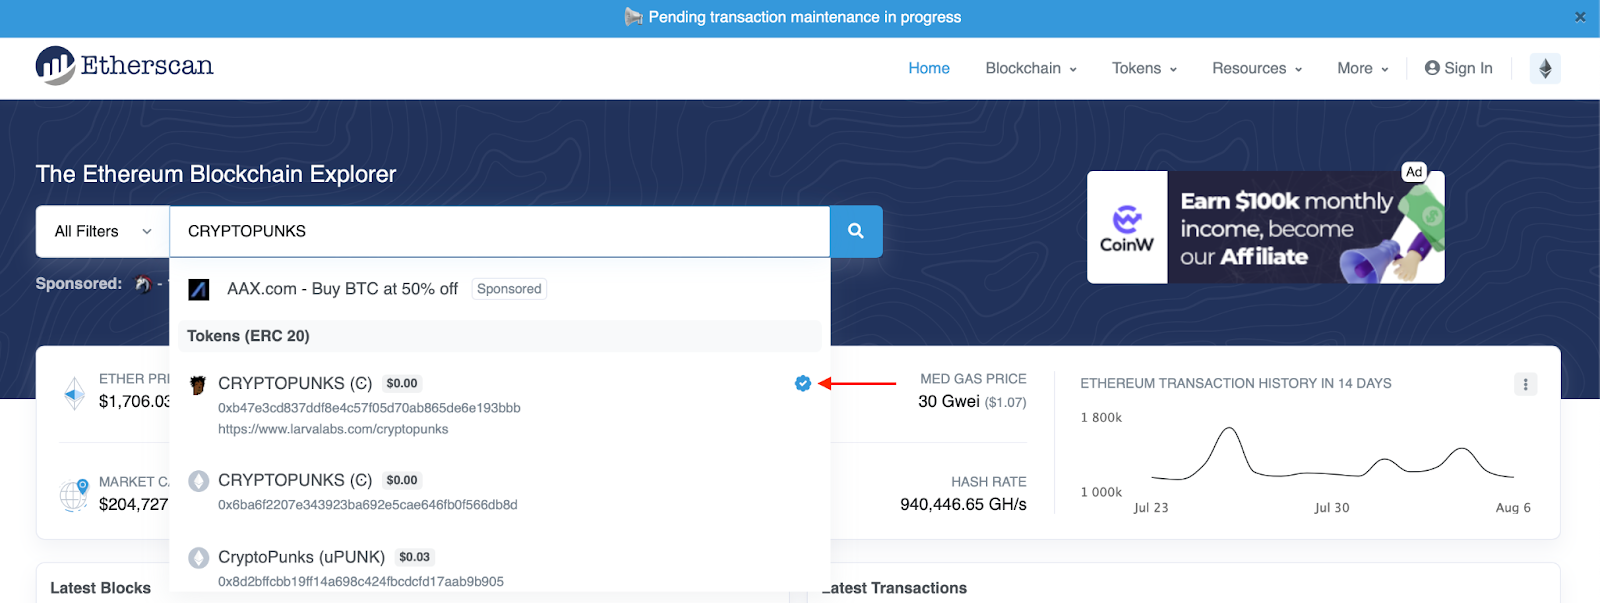Screen dimensions: 1600x603
Task: Click the verified blue checkmark badge
Action: click(803, 383)
